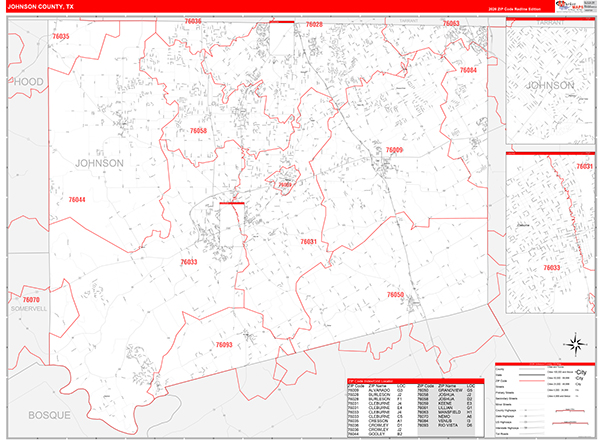Click the ALVARADO row in ZIP index
This screenshot has height=440, width=600.
(x=376, y=390)
